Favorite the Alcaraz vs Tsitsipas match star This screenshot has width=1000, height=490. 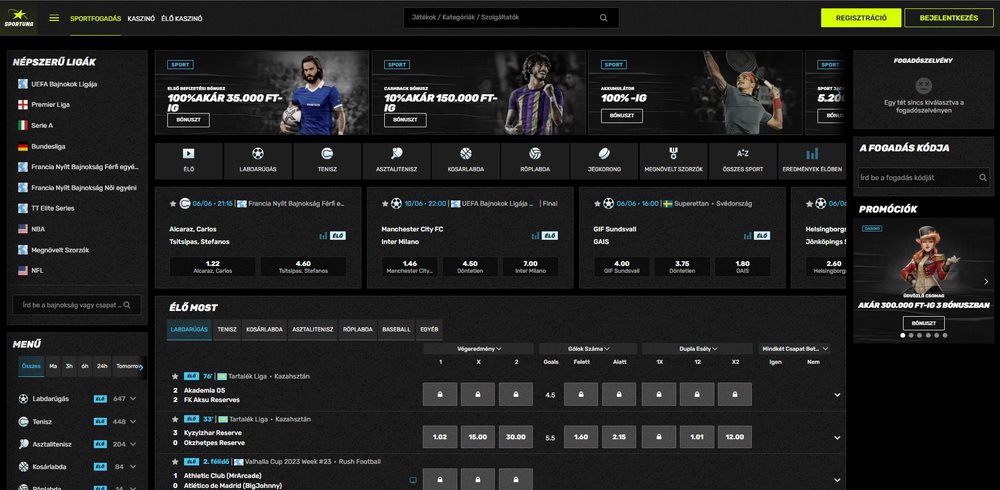172,203
